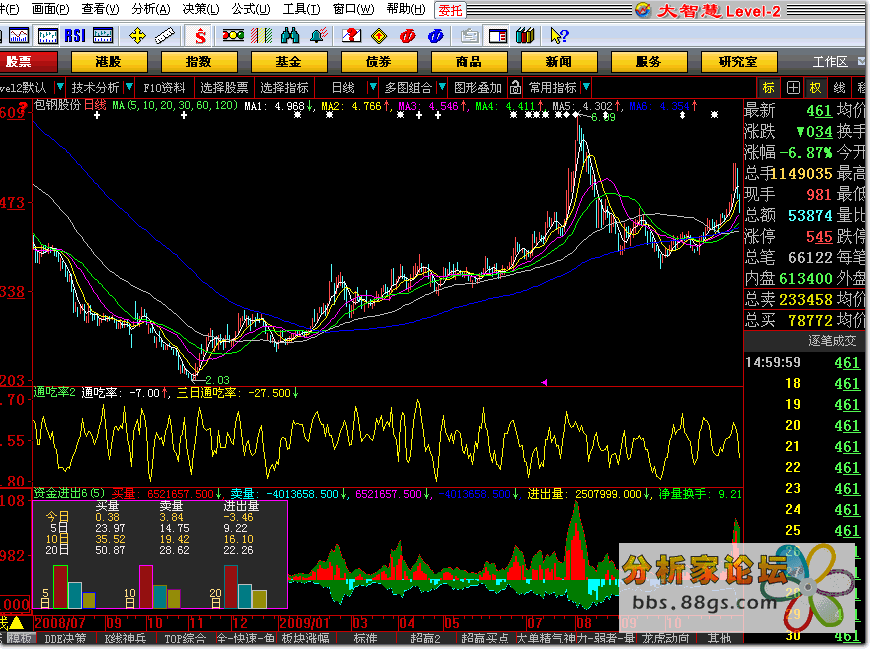
Task: Toggle the window layout panel icon
Action: [x=498, y=36]
